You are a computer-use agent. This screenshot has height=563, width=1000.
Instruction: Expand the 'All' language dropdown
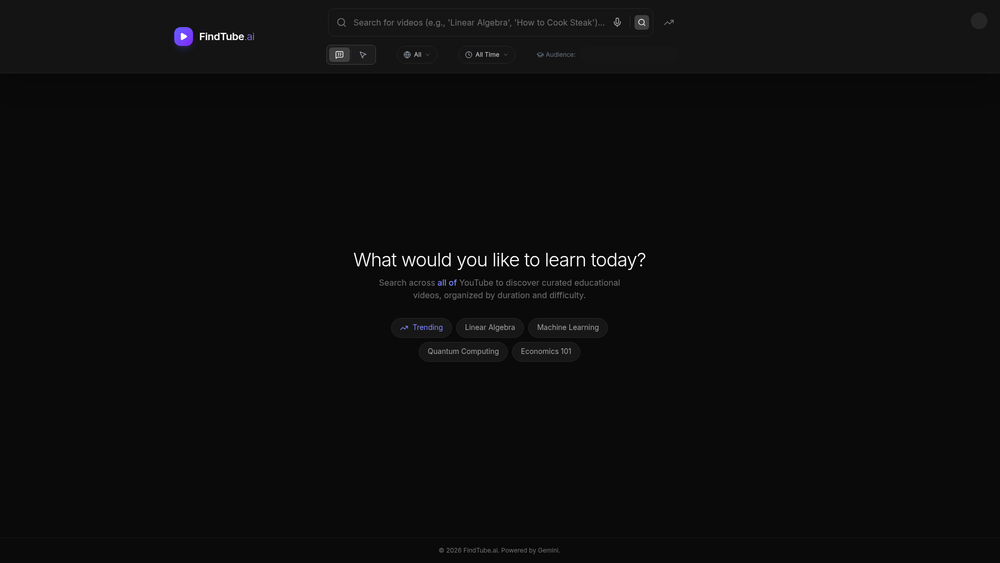pyautogui.click(x=417, y=55)
